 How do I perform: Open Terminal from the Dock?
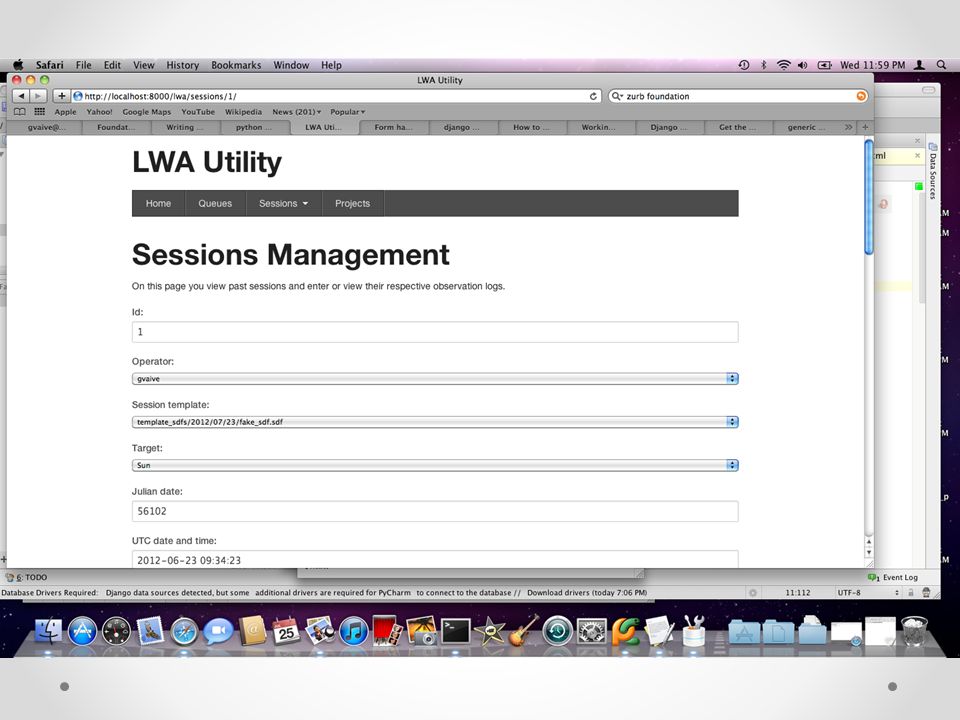coord(456,631)
